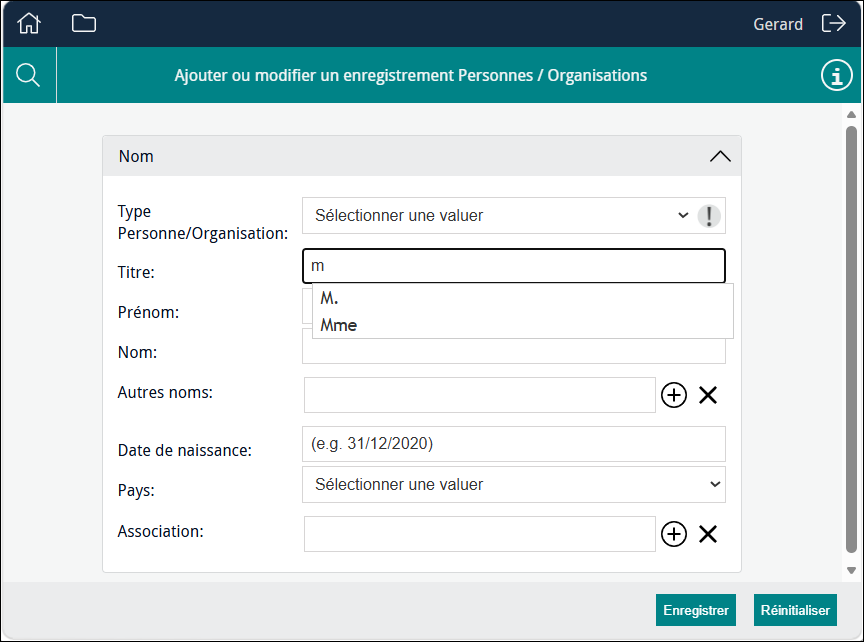
Task: Go to the home page icon
Action: 29,23
